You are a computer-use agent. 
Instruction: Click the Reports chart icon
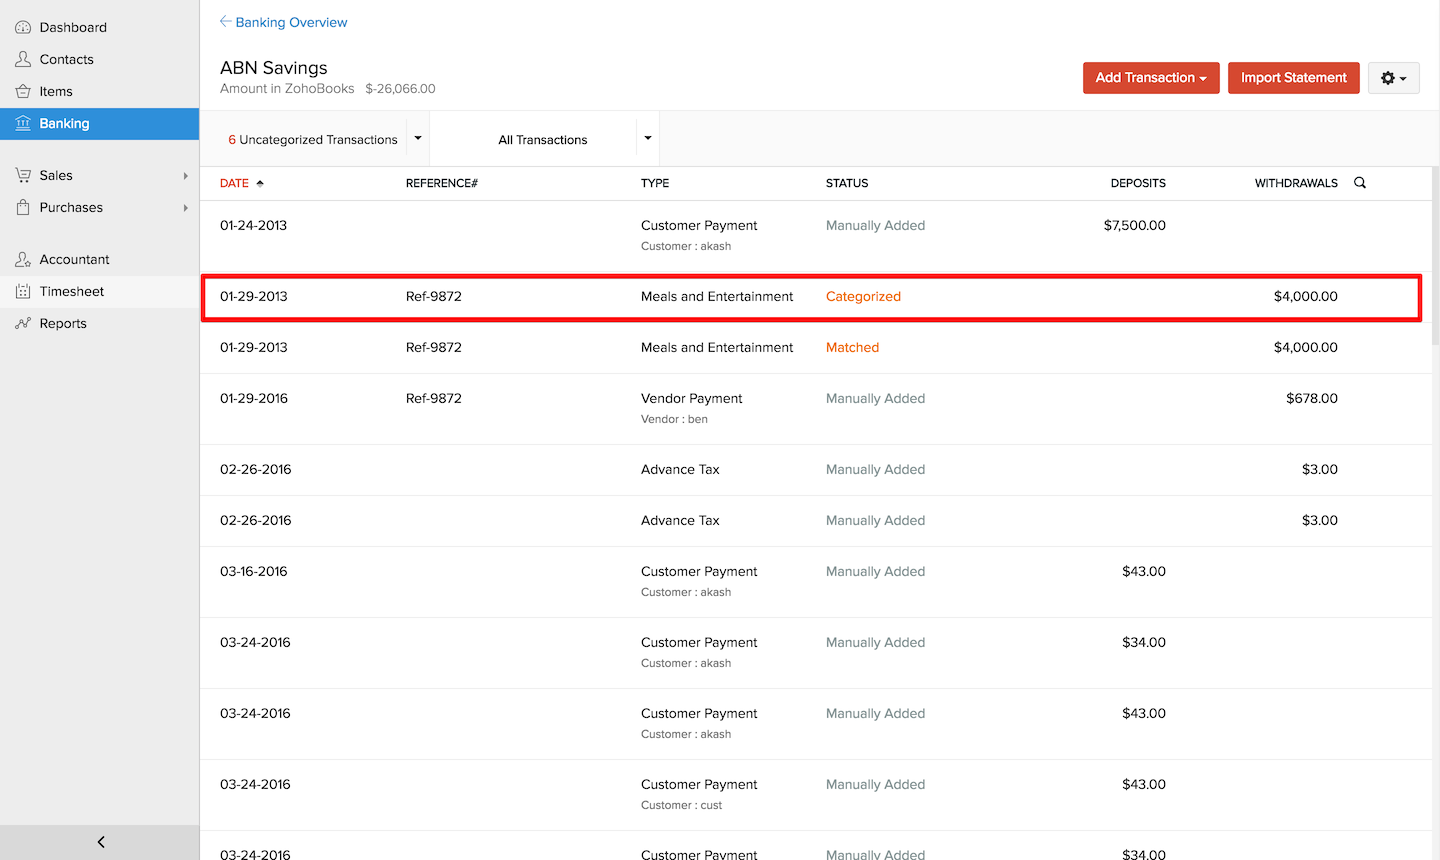23,323
